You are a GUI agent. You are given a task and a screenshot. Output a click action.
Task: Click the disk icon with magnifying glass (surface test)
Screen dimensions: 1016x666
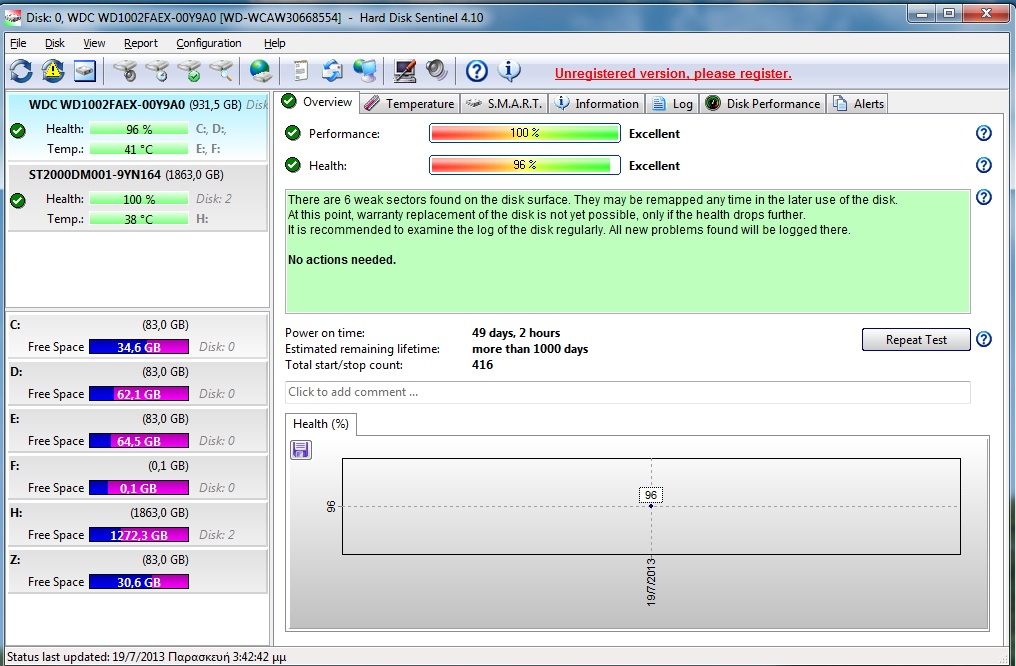click(x=222, y=71)
